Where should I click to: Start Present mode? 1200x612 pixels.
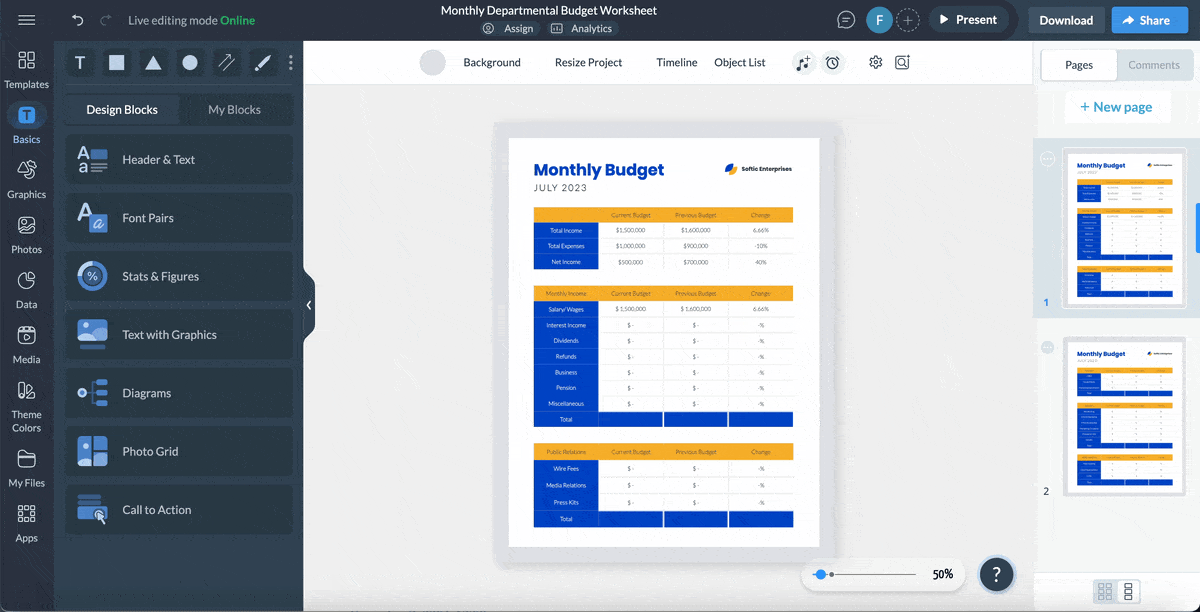point(967,18)
